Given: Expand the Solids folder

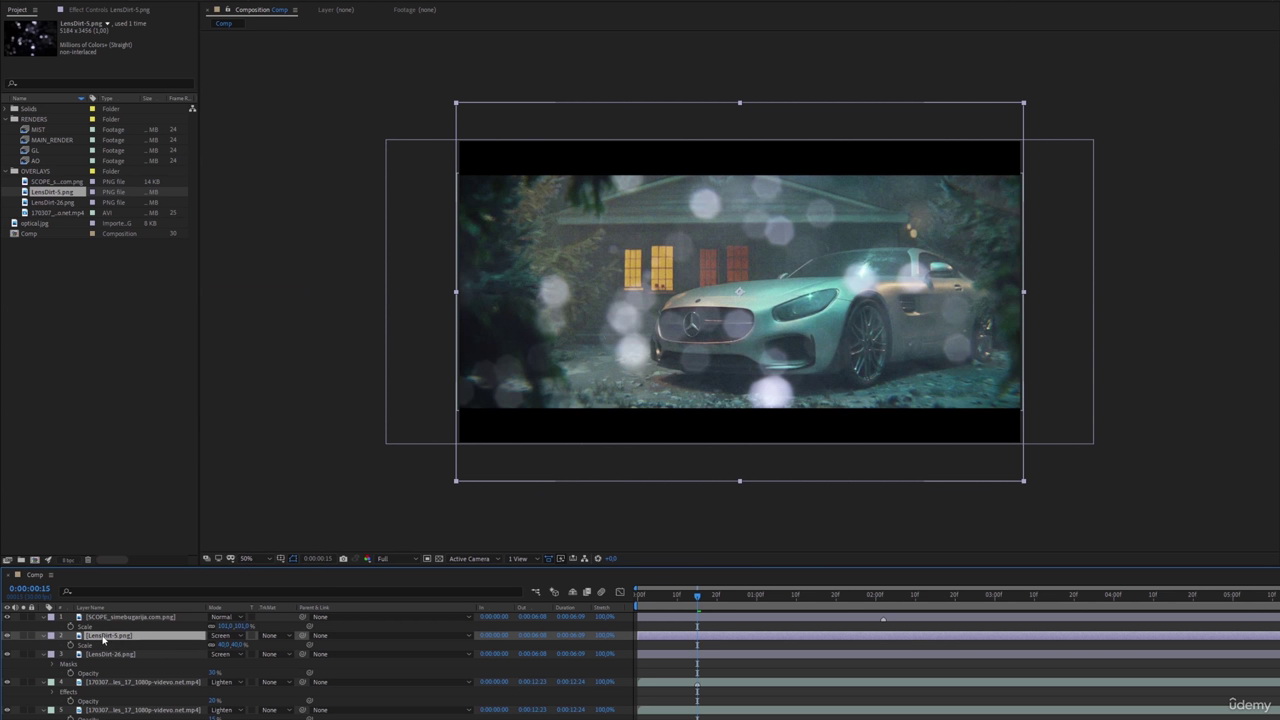Looking at the screenshot, I should click(6, 109).
